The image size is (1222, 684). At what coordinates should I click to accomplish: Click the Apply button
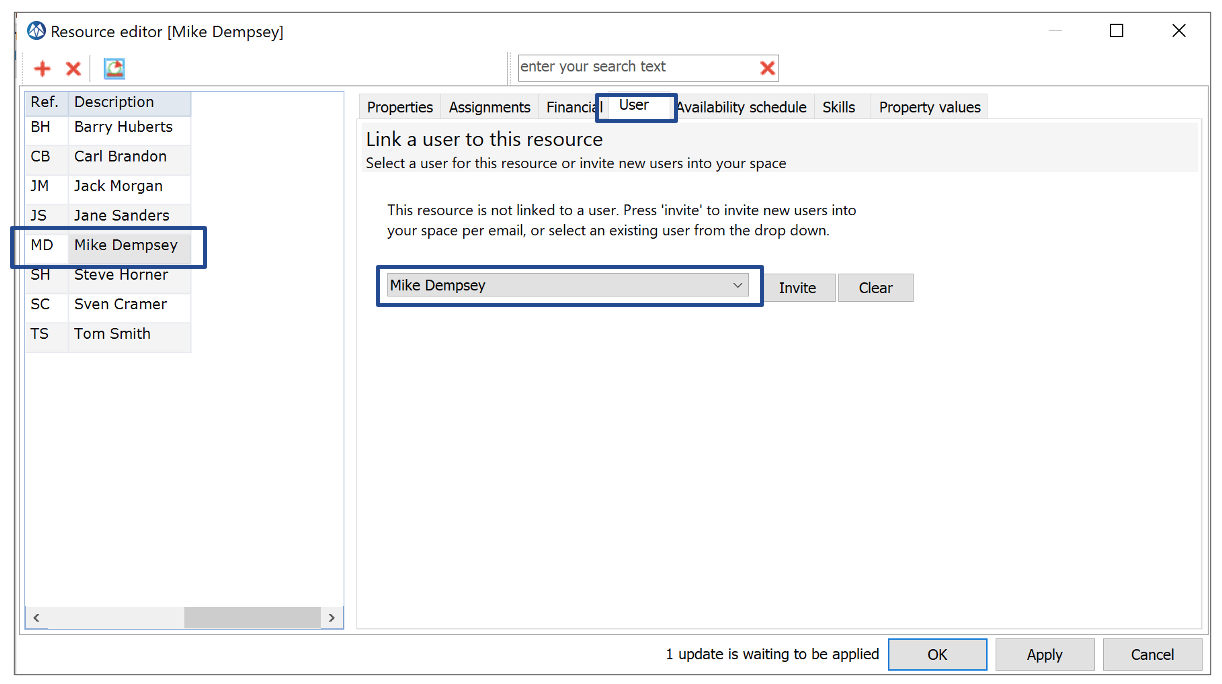click(1045, 655)
